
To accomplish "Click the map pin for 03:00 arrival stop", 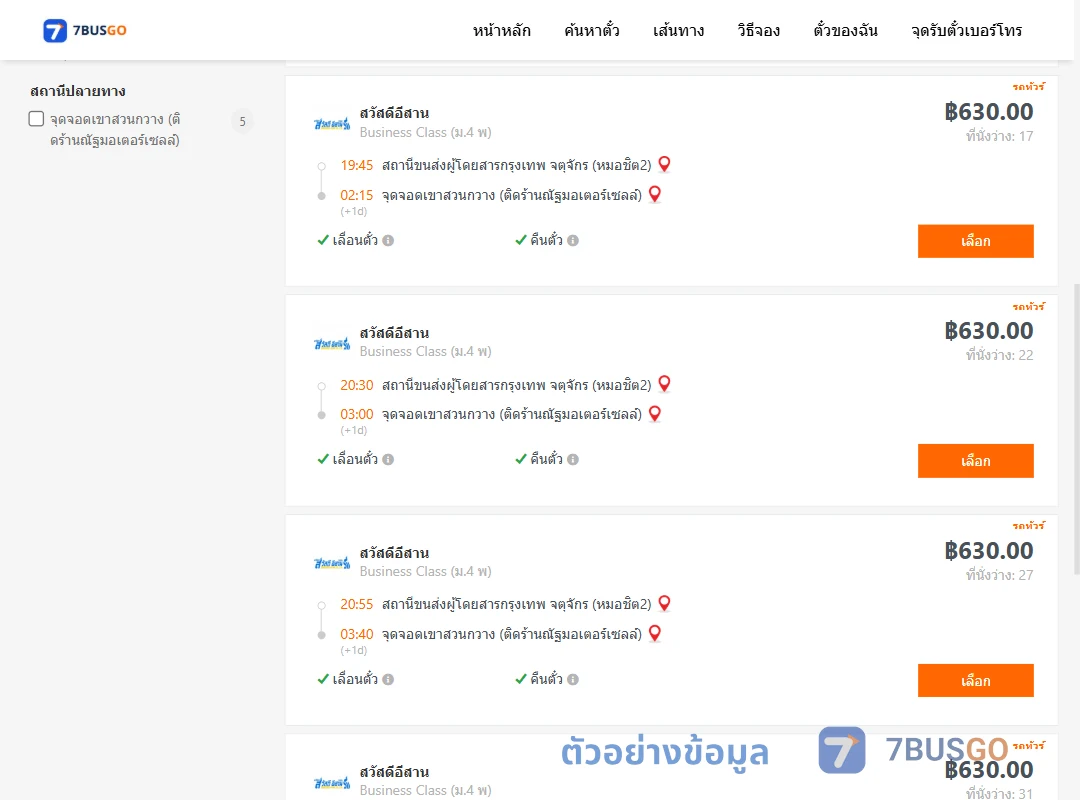I will (x=655, y=413).
